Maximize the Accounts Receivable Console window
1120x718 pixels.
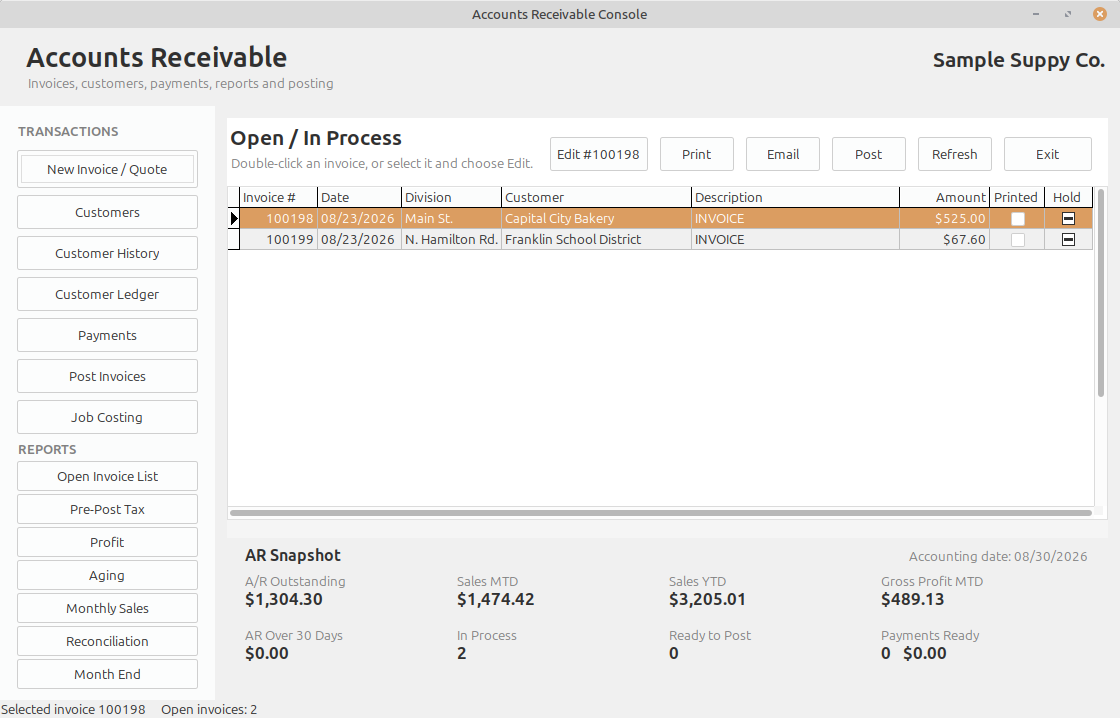pyautogui.click(x=1068, y=14)
